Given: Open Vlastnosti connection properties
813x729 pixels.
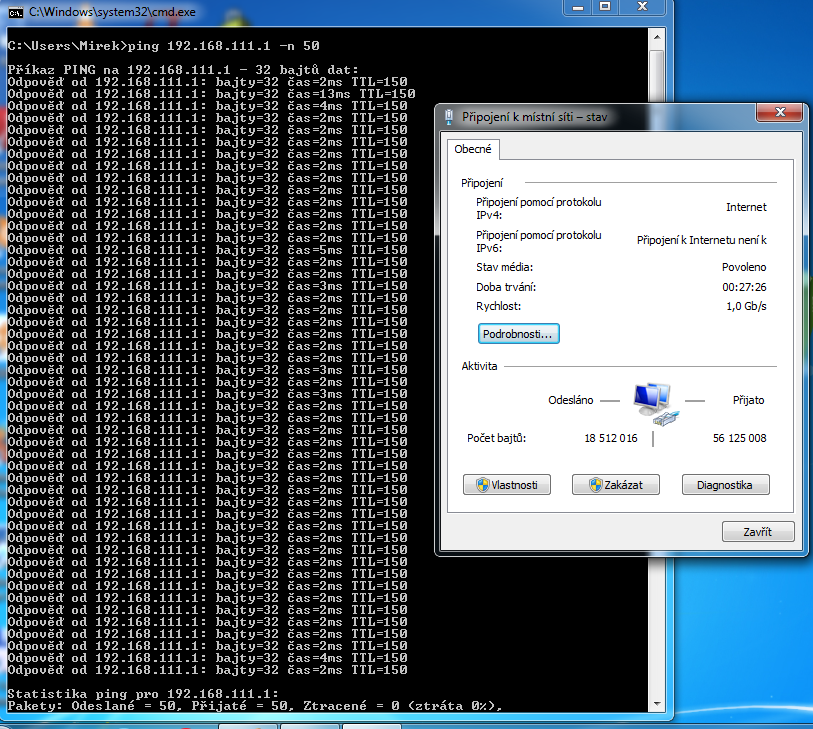Looking at the screenshot, I should point(508,485).
